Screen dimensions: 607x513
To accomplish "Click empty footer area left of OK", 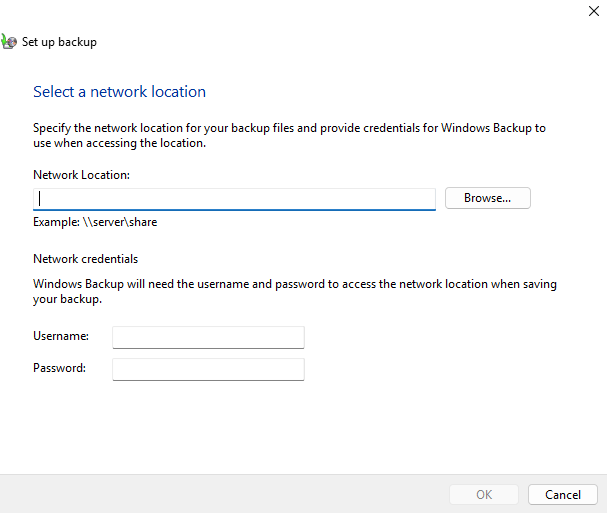I will [220, 494].
